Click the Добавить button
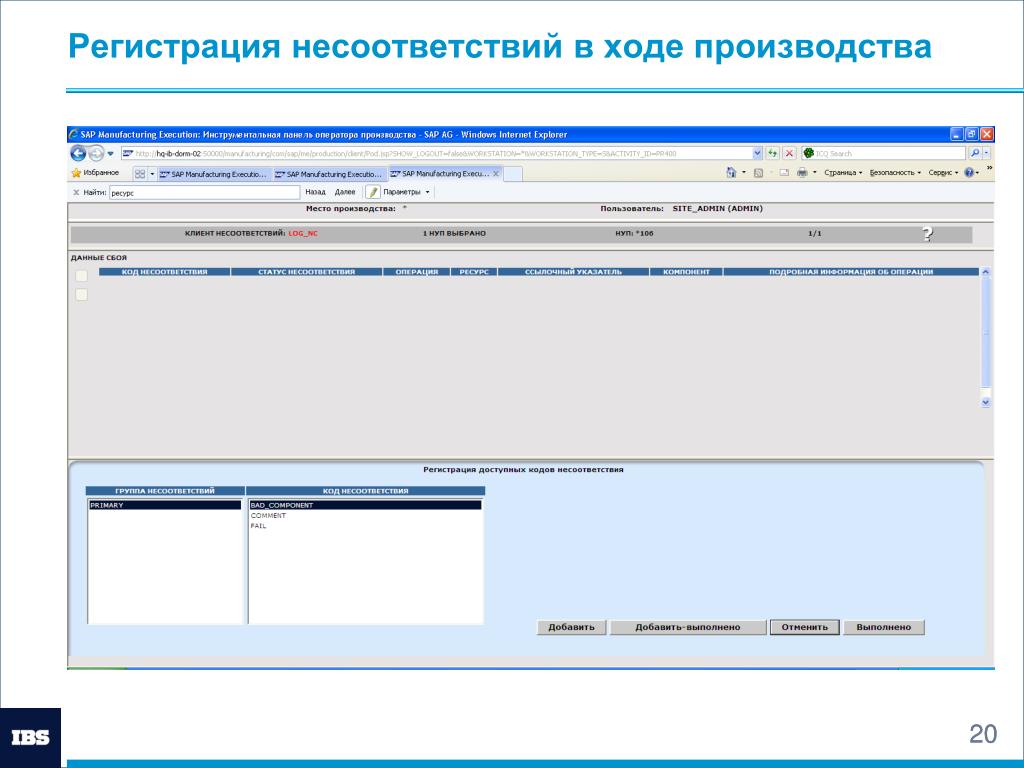Screen dimensions: 1024x768 (x=571, y=627)
